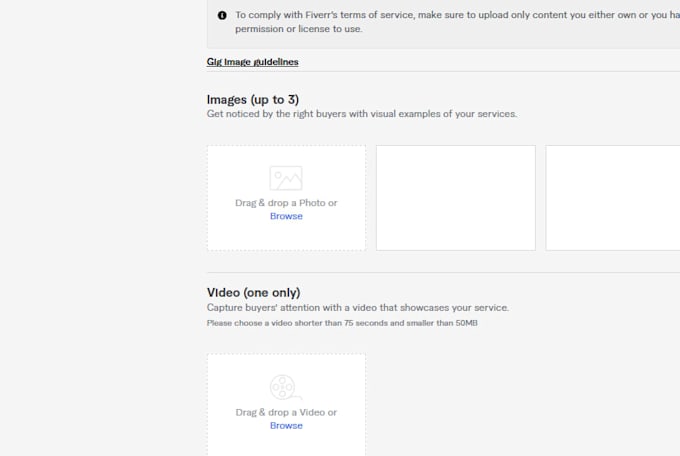Click the film reel video icon

coord(286,387)
